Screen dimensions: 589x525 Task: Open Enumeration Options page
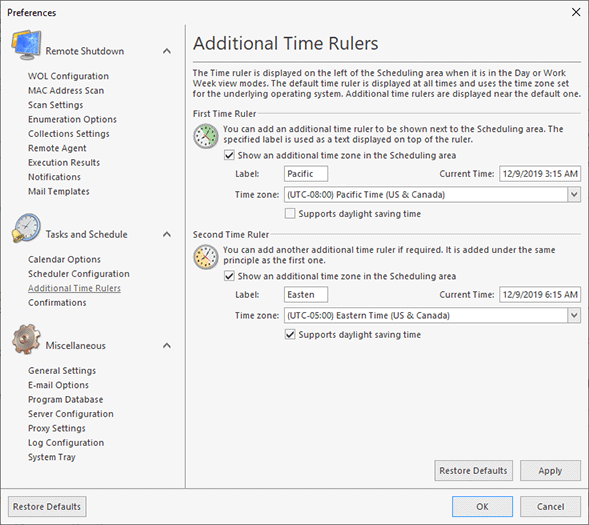[72, 119]
